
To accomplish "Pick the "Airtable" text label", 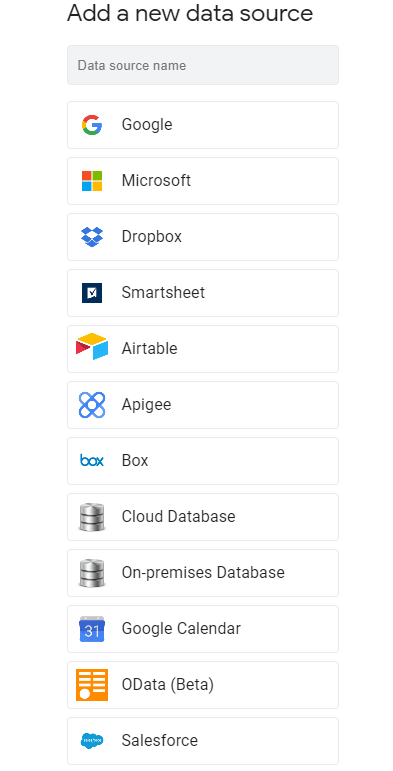I will point(150,349).
